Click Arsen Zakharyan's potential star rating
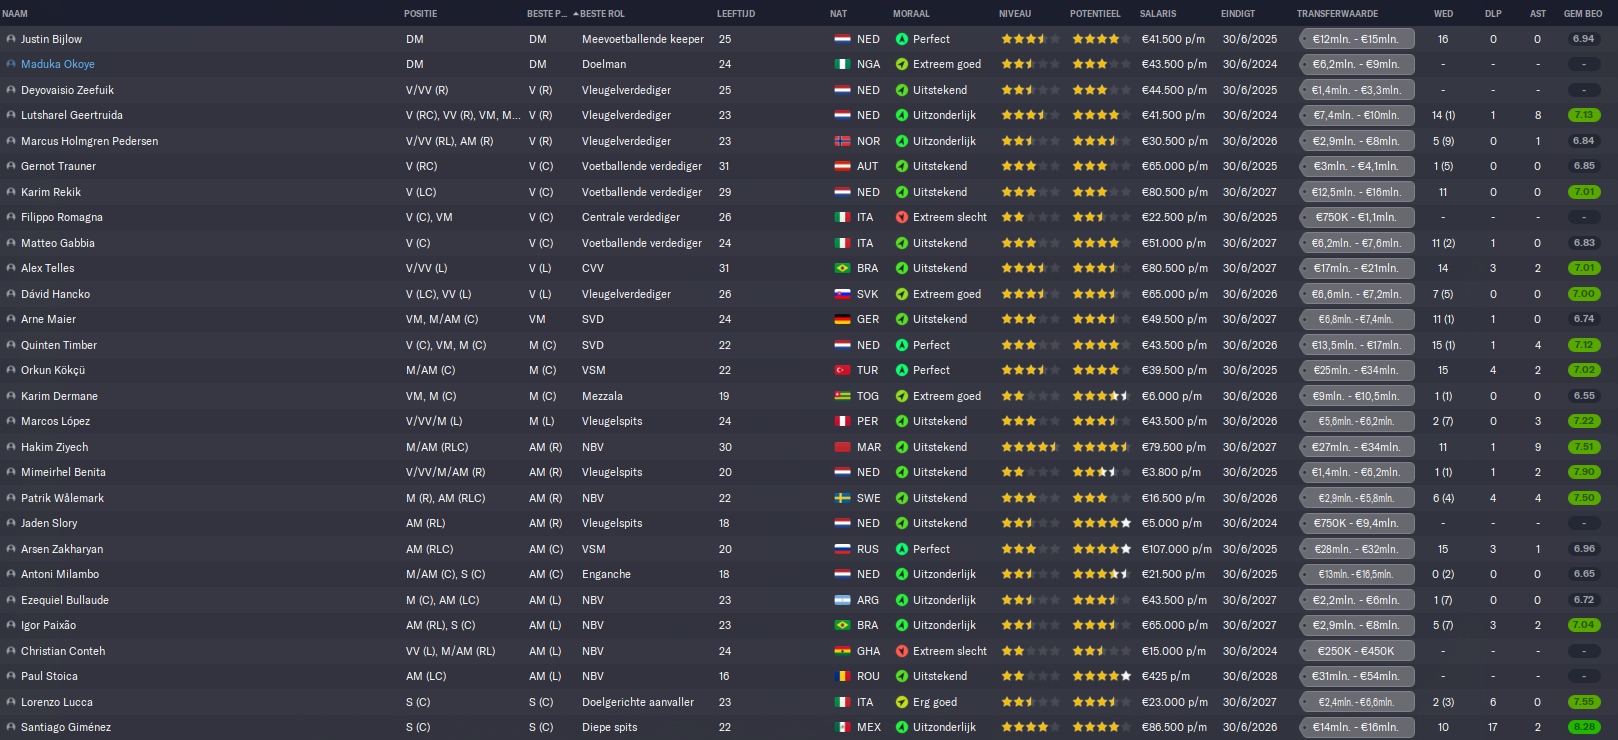1618x740 pixels. (x=1102, y=549)
